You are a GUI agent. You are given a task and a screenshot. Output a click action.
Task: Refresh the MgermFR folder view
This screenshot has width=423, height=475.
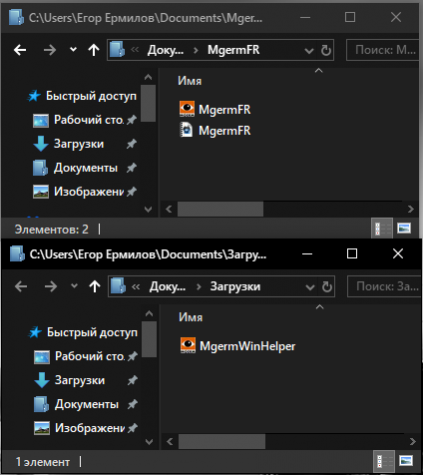[326, 50]
